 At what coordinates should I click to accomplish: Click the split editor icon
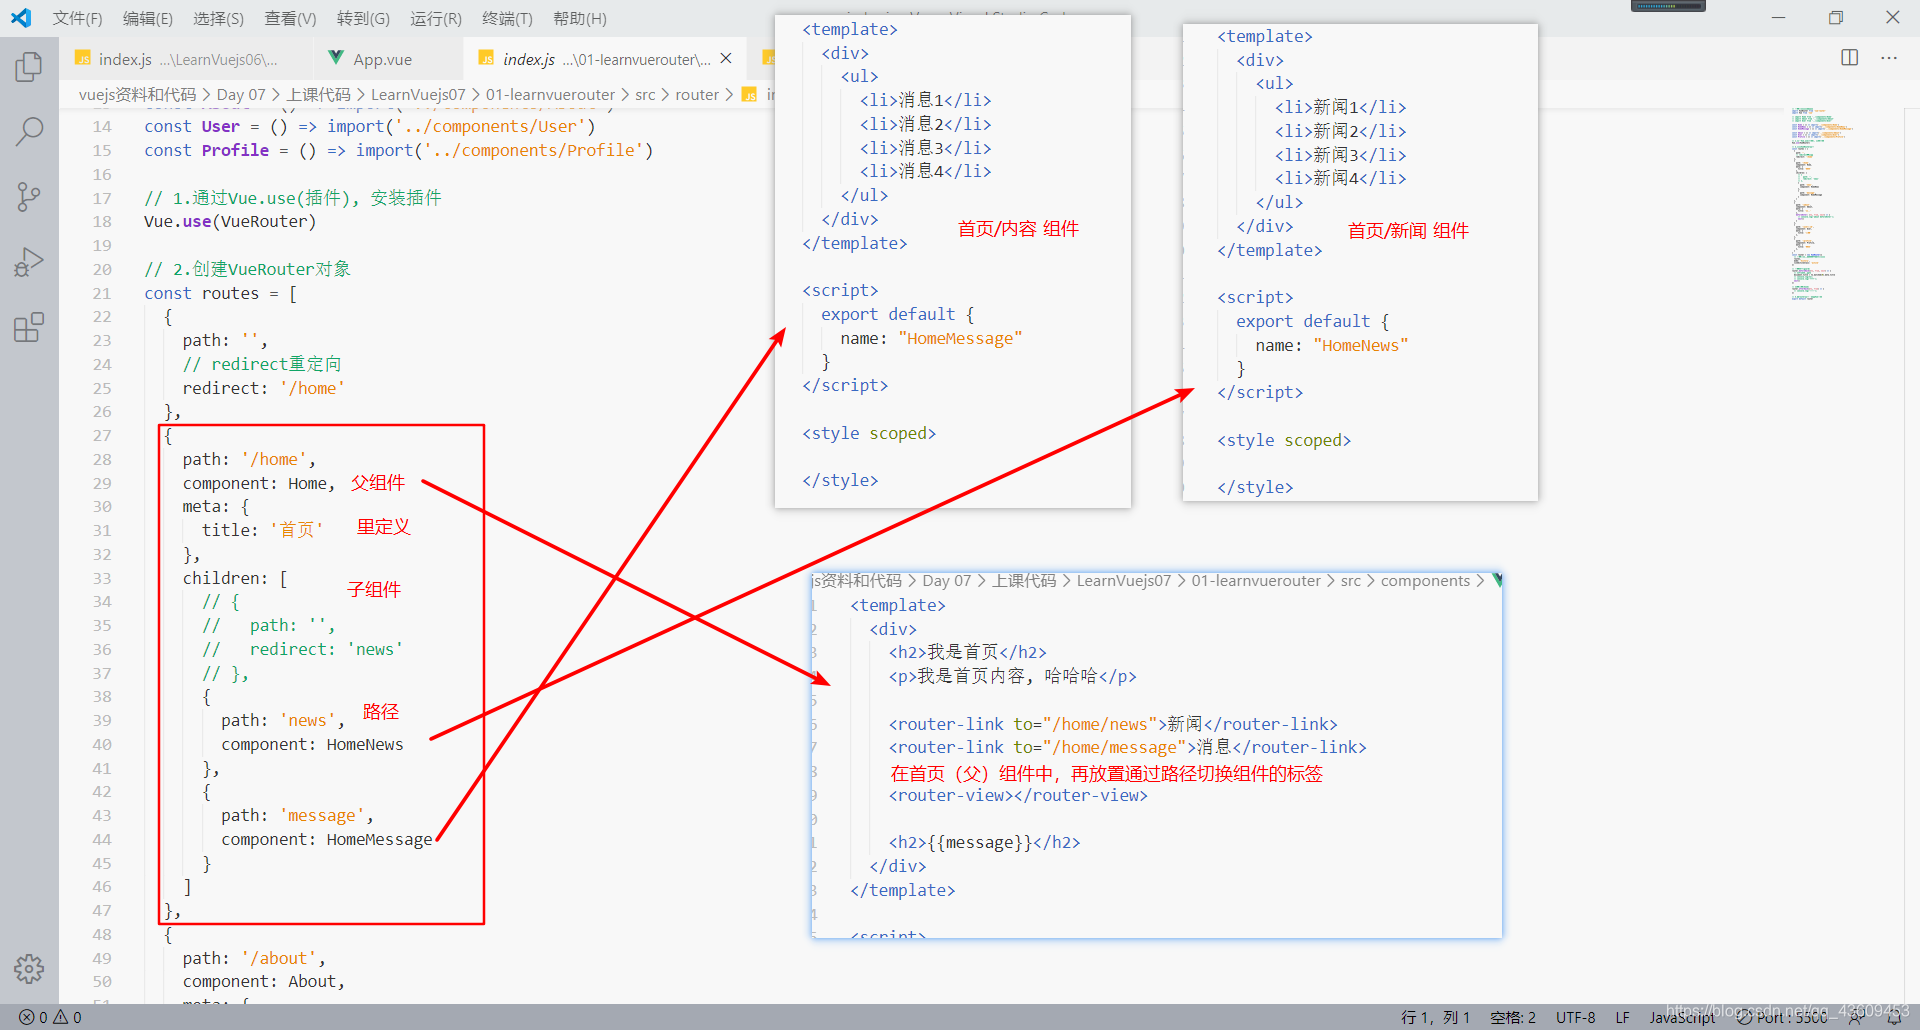(x=1850, y=58)
